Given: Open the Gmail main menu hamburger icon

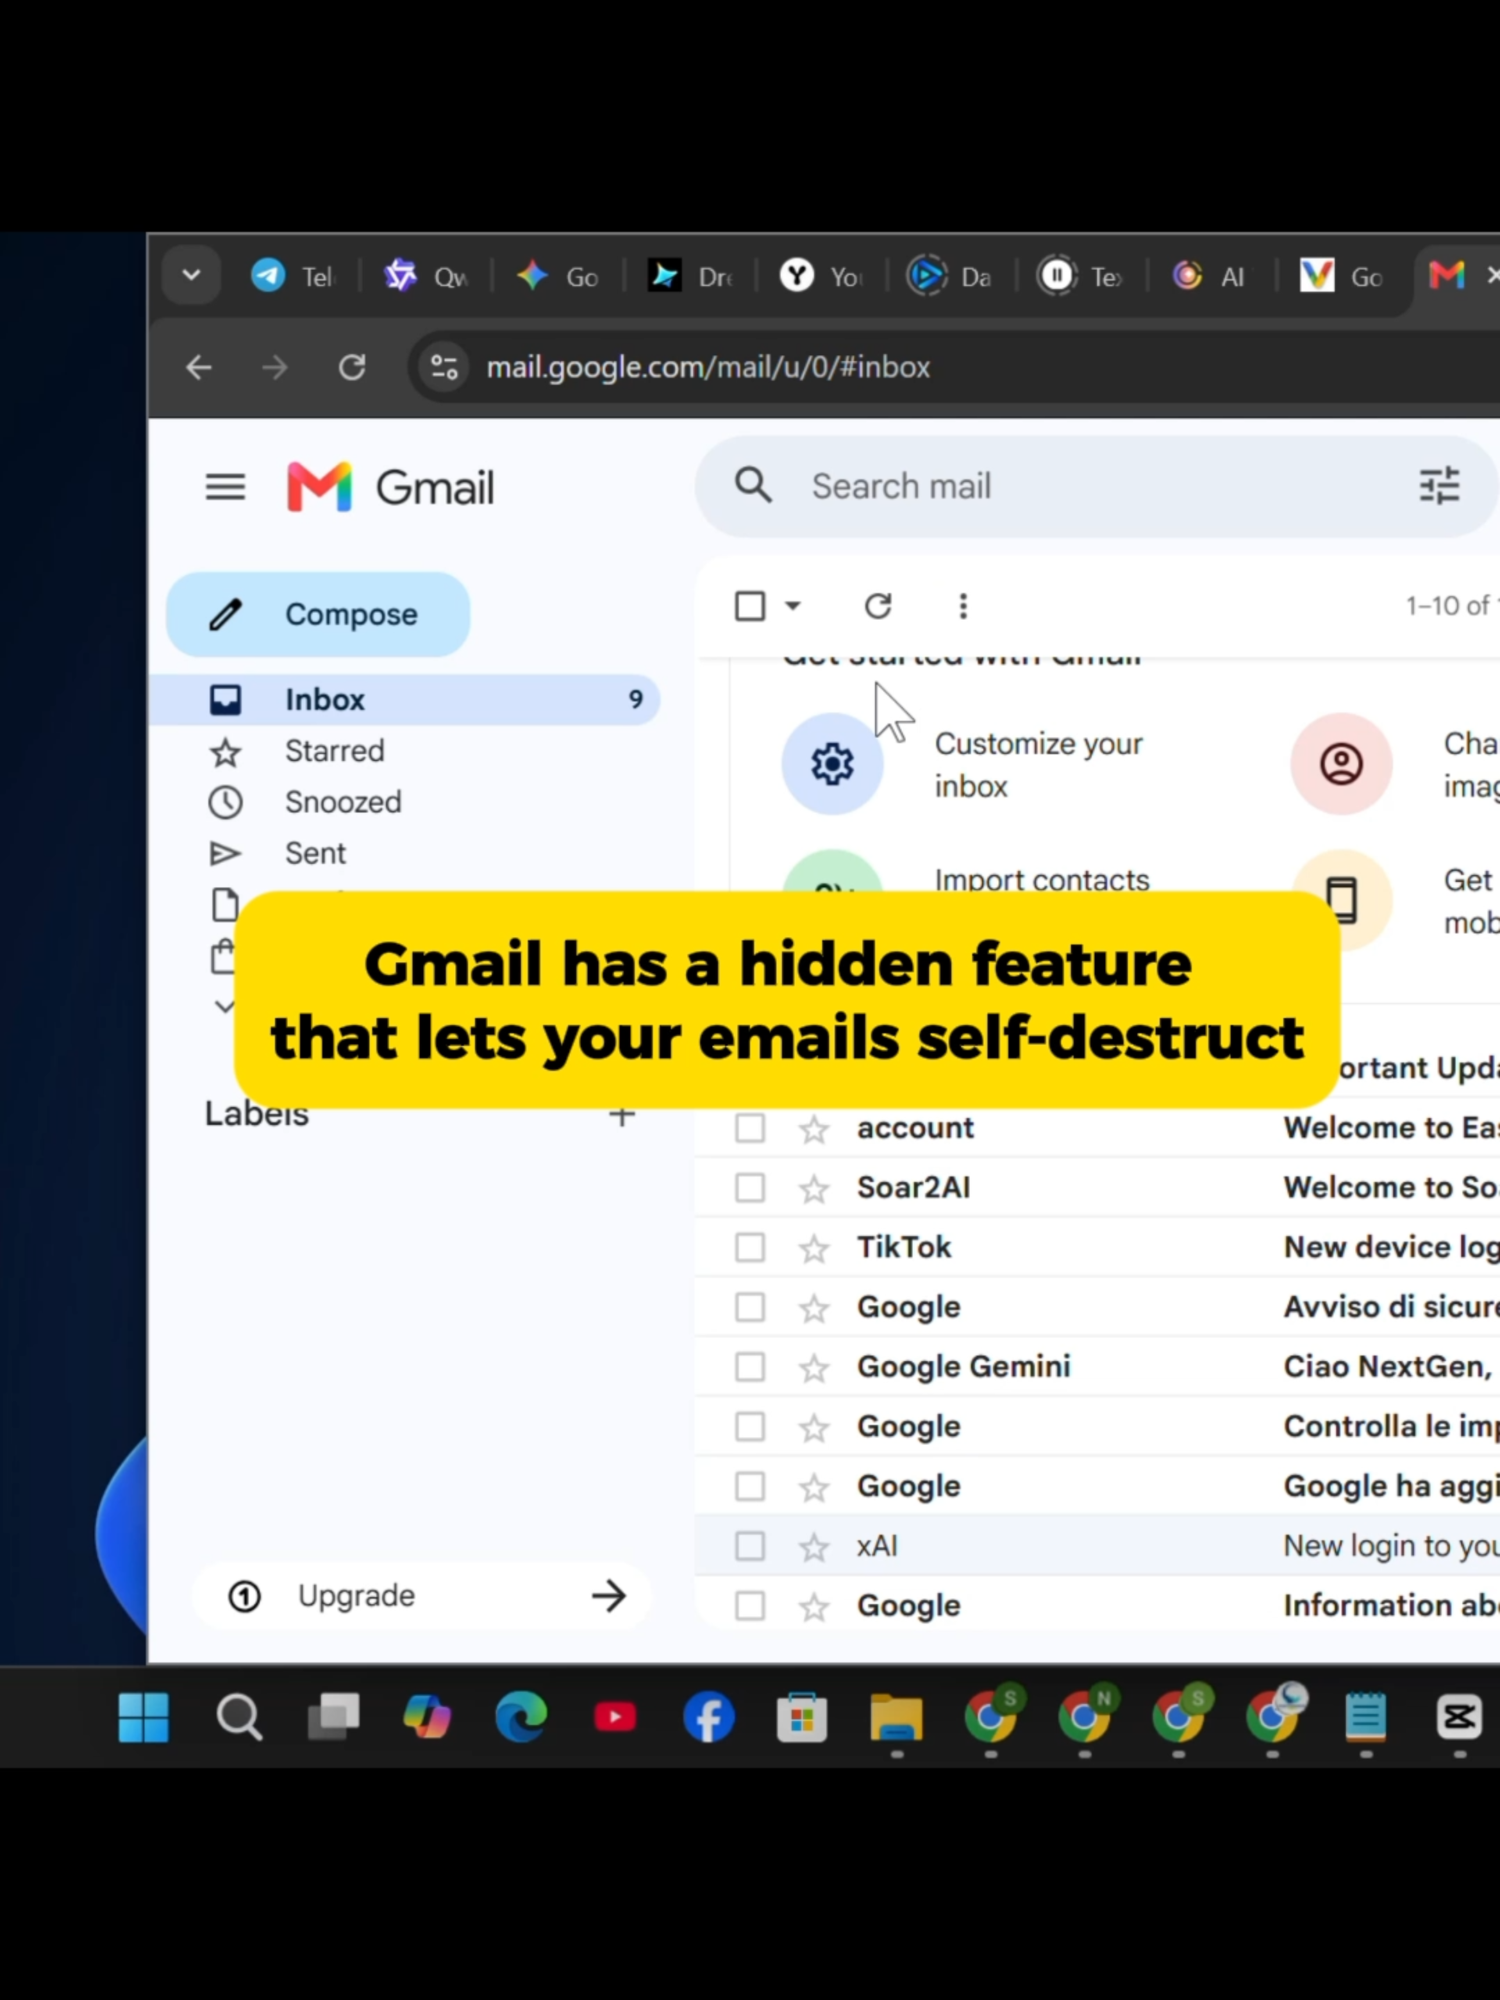Looking at the screenshot, I should pyautogui.click(x=225, y=487).
